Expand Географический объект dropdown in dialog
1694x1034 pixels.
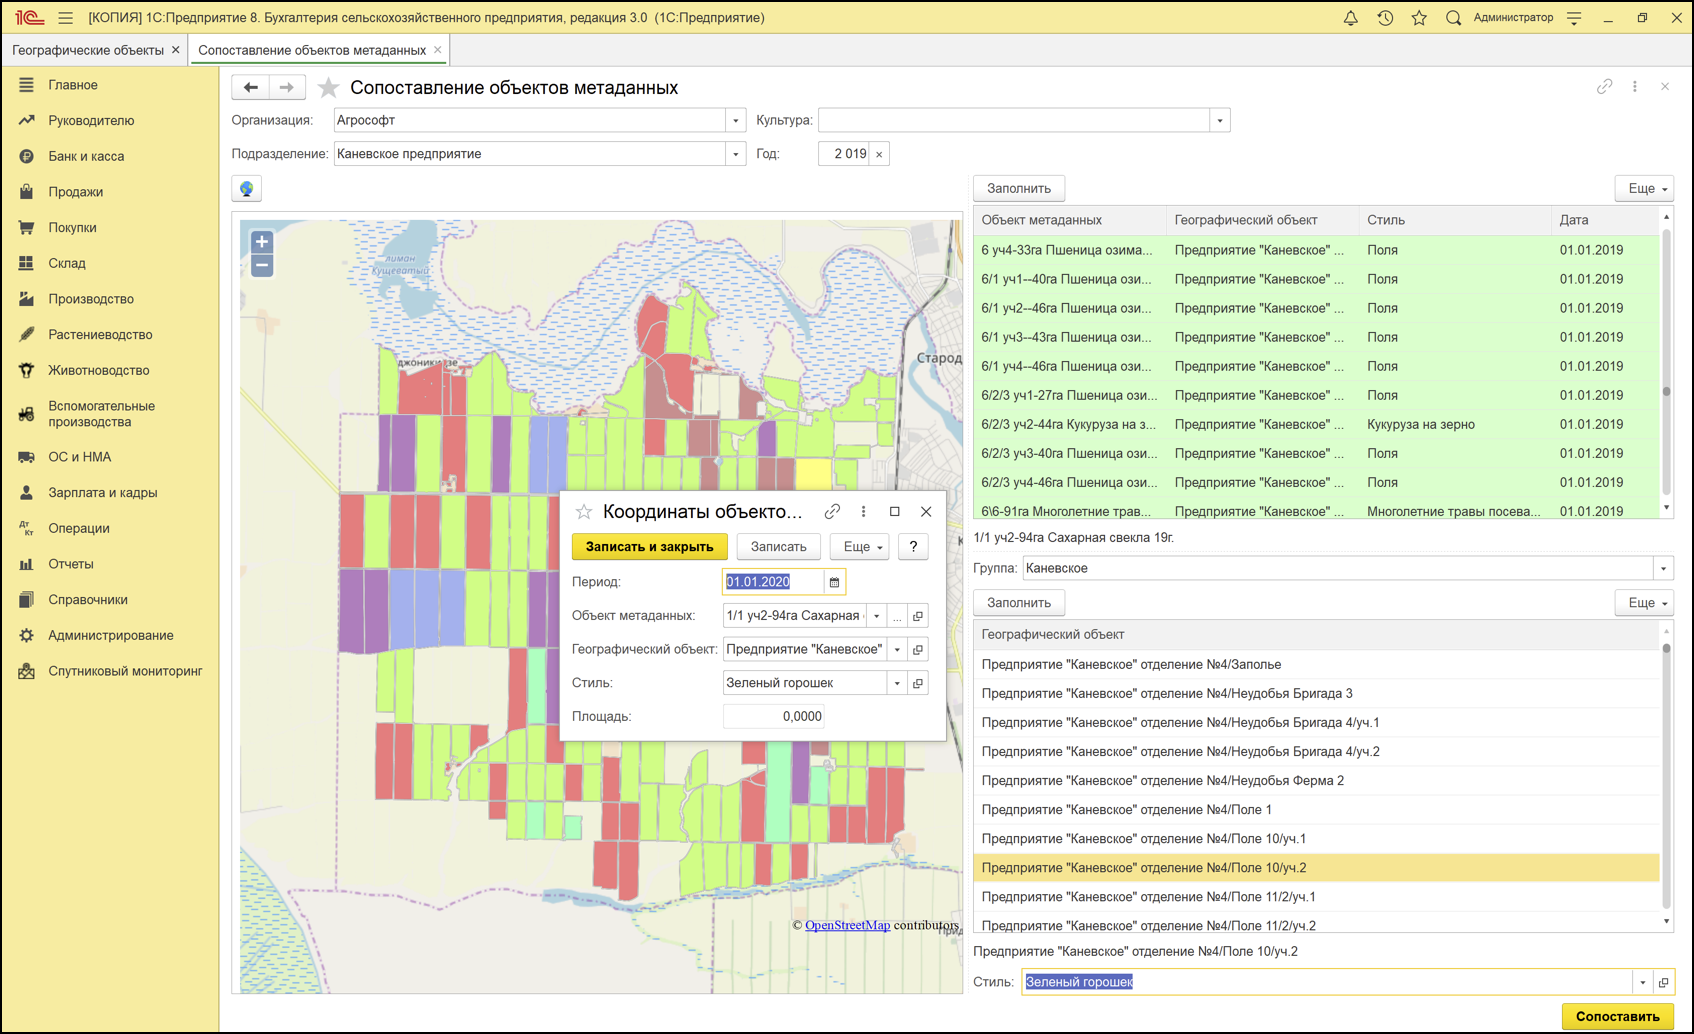coord(897,650)
